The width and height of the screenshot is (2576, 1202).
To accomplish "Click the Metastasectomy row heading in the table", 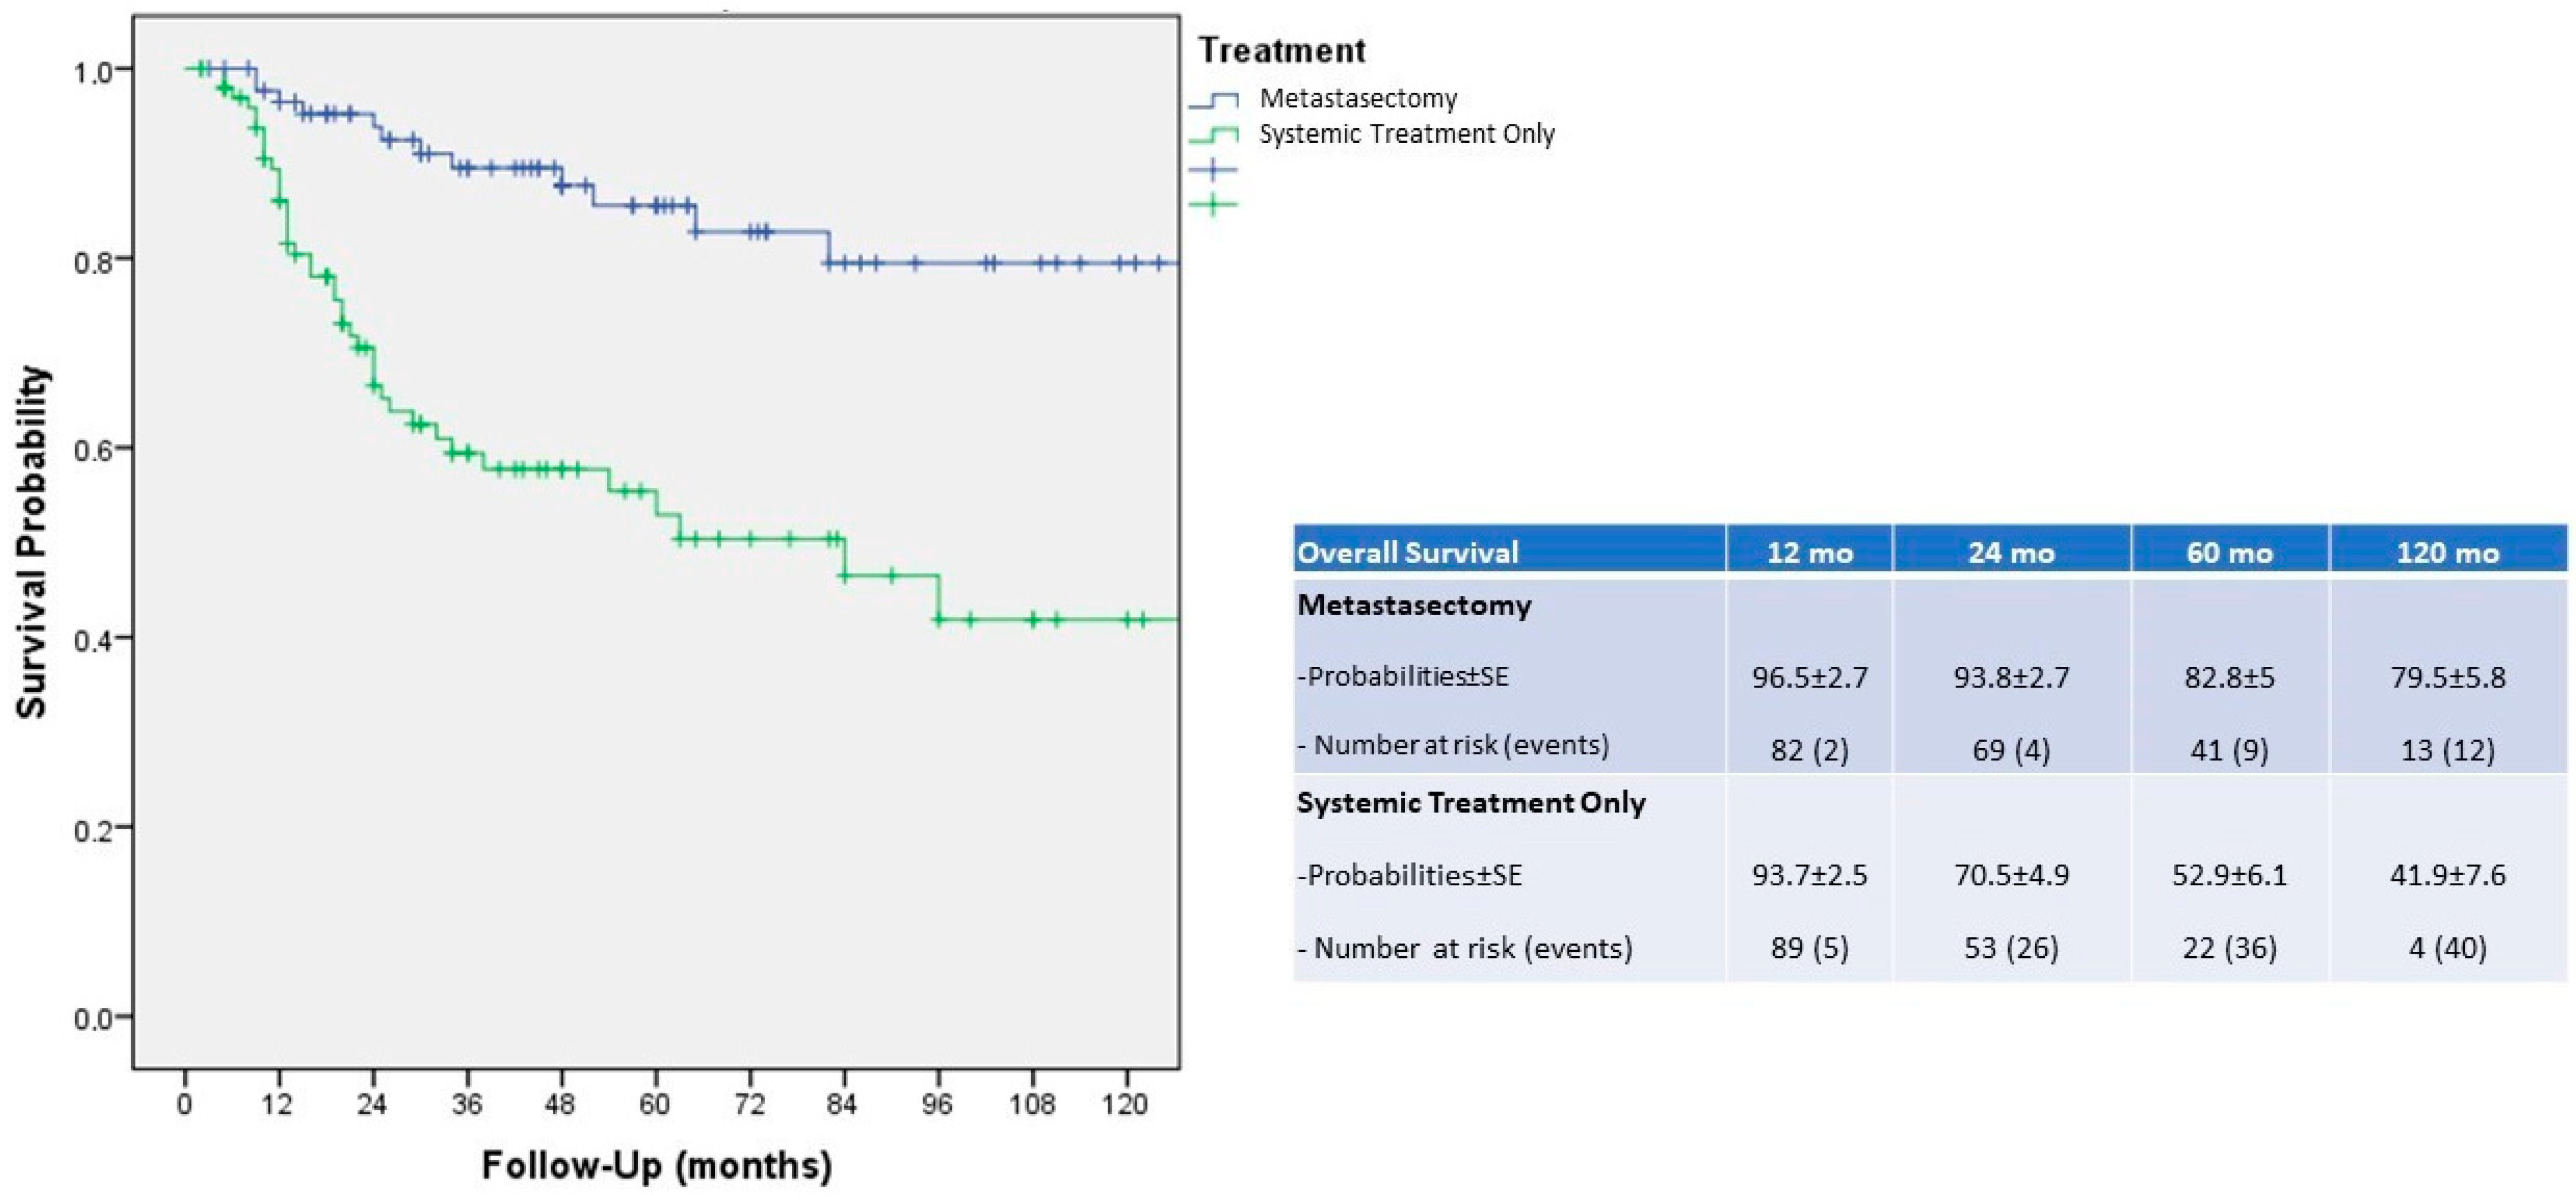I will point(1414,605).
